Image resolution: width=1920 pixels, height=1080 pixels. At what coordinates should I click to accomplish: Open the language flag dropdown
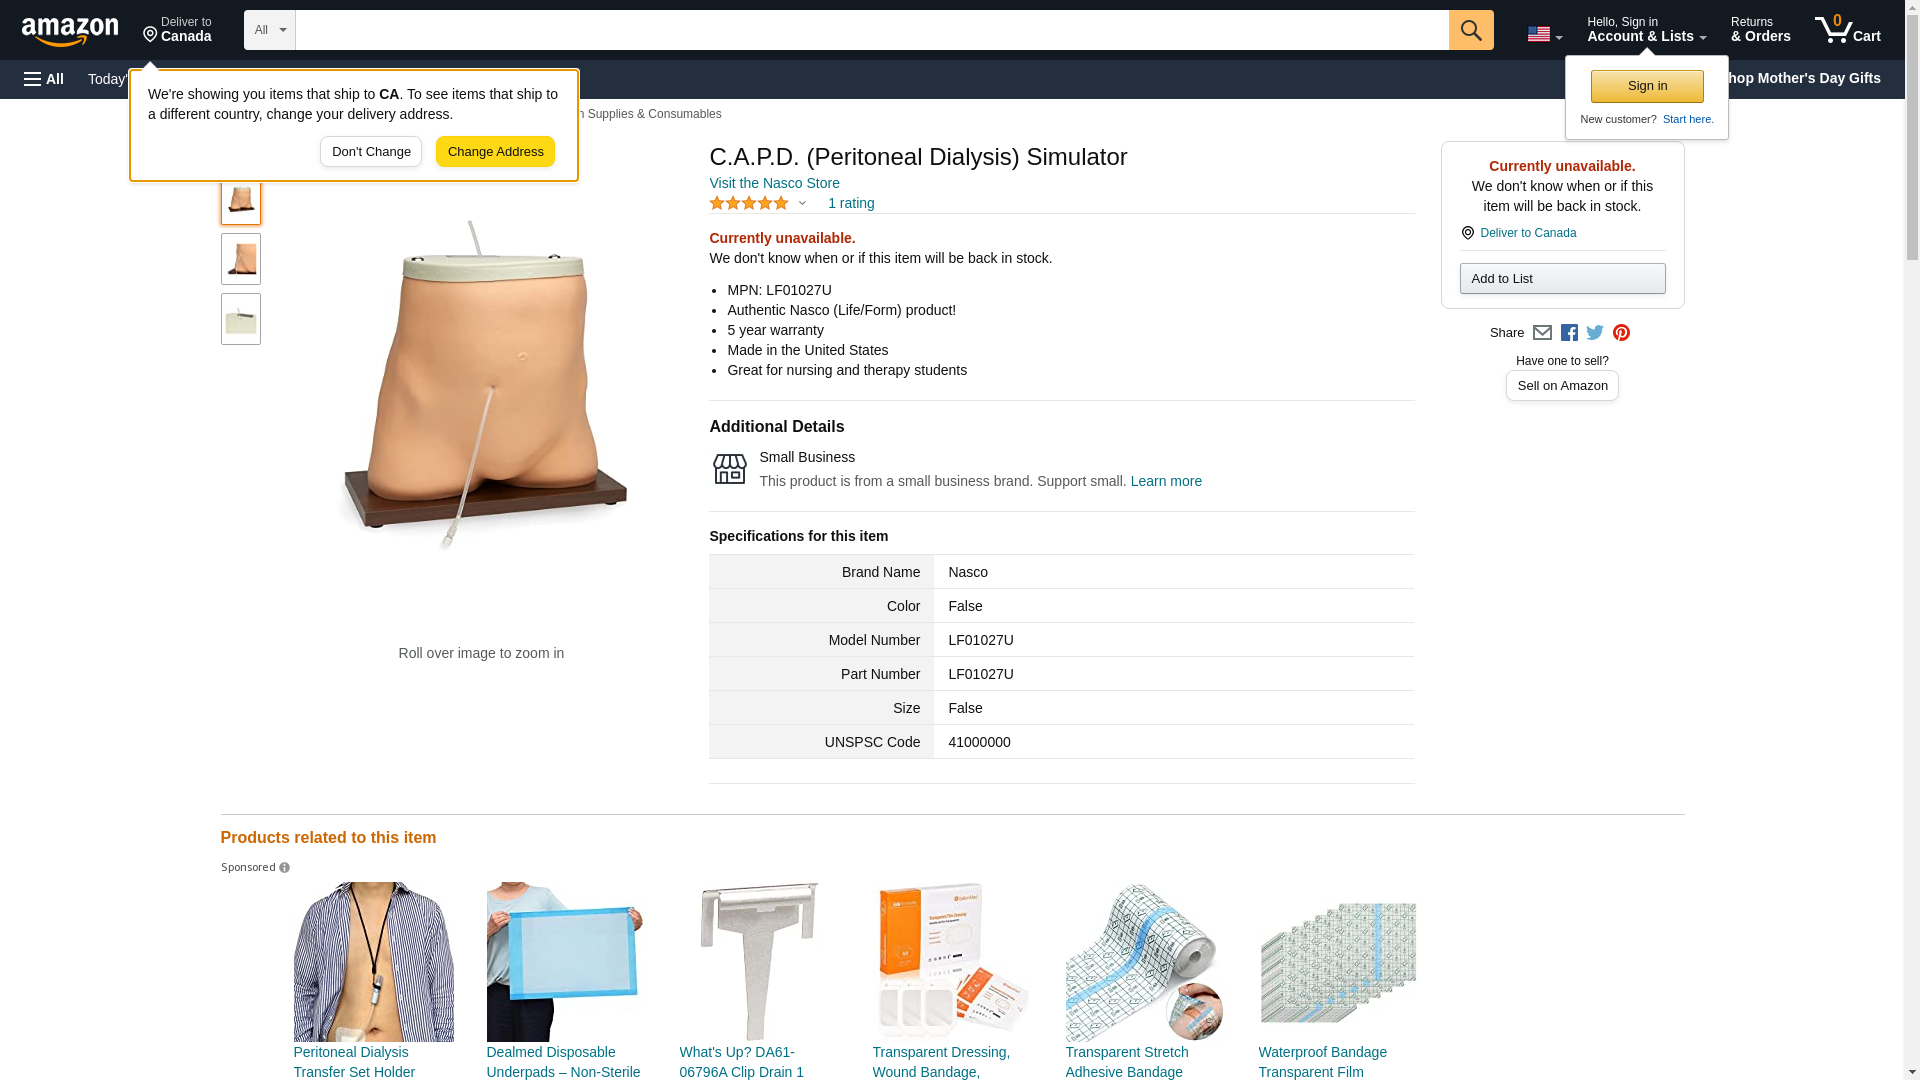tap(1544, 35)
